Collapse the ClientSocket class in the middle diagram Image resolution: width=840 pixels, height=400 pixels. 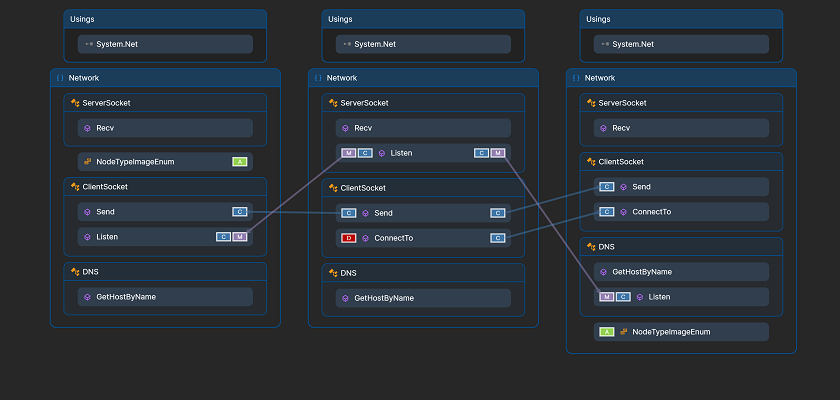click(363, 187)
